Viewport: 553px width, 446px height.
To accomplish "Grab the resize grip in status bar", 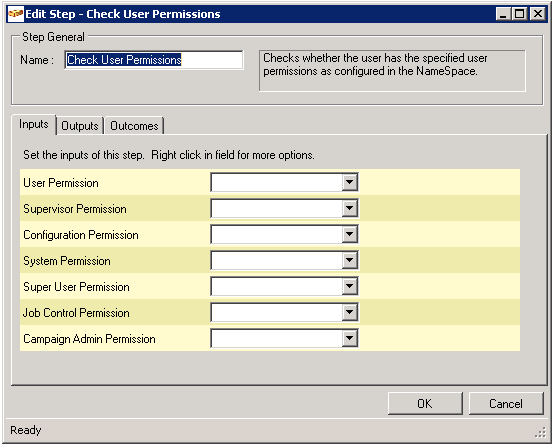I will pos(540,433).
